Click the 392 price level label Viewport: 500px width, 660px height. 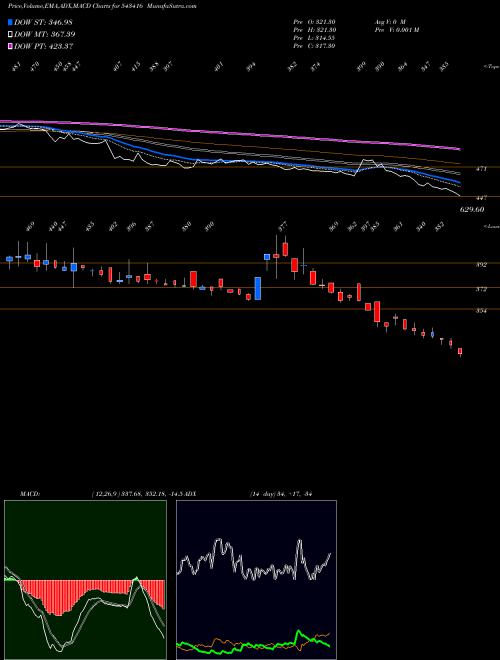pyautogui.click(x=481, y=265)
